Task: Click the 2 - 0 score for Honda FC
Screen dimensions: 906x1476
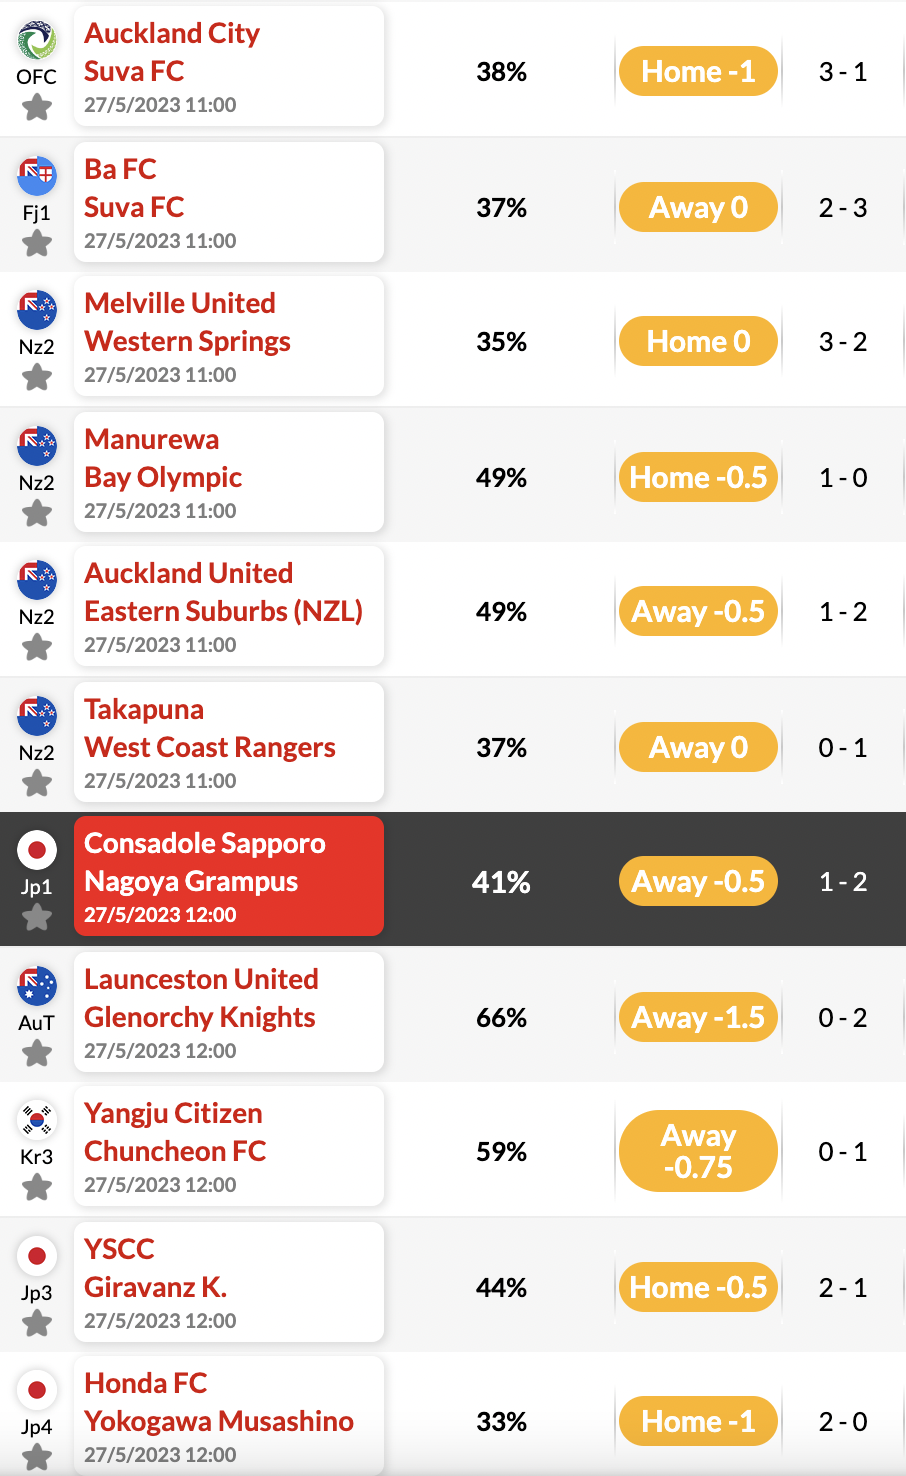Action: click(x=843, y=1421)
